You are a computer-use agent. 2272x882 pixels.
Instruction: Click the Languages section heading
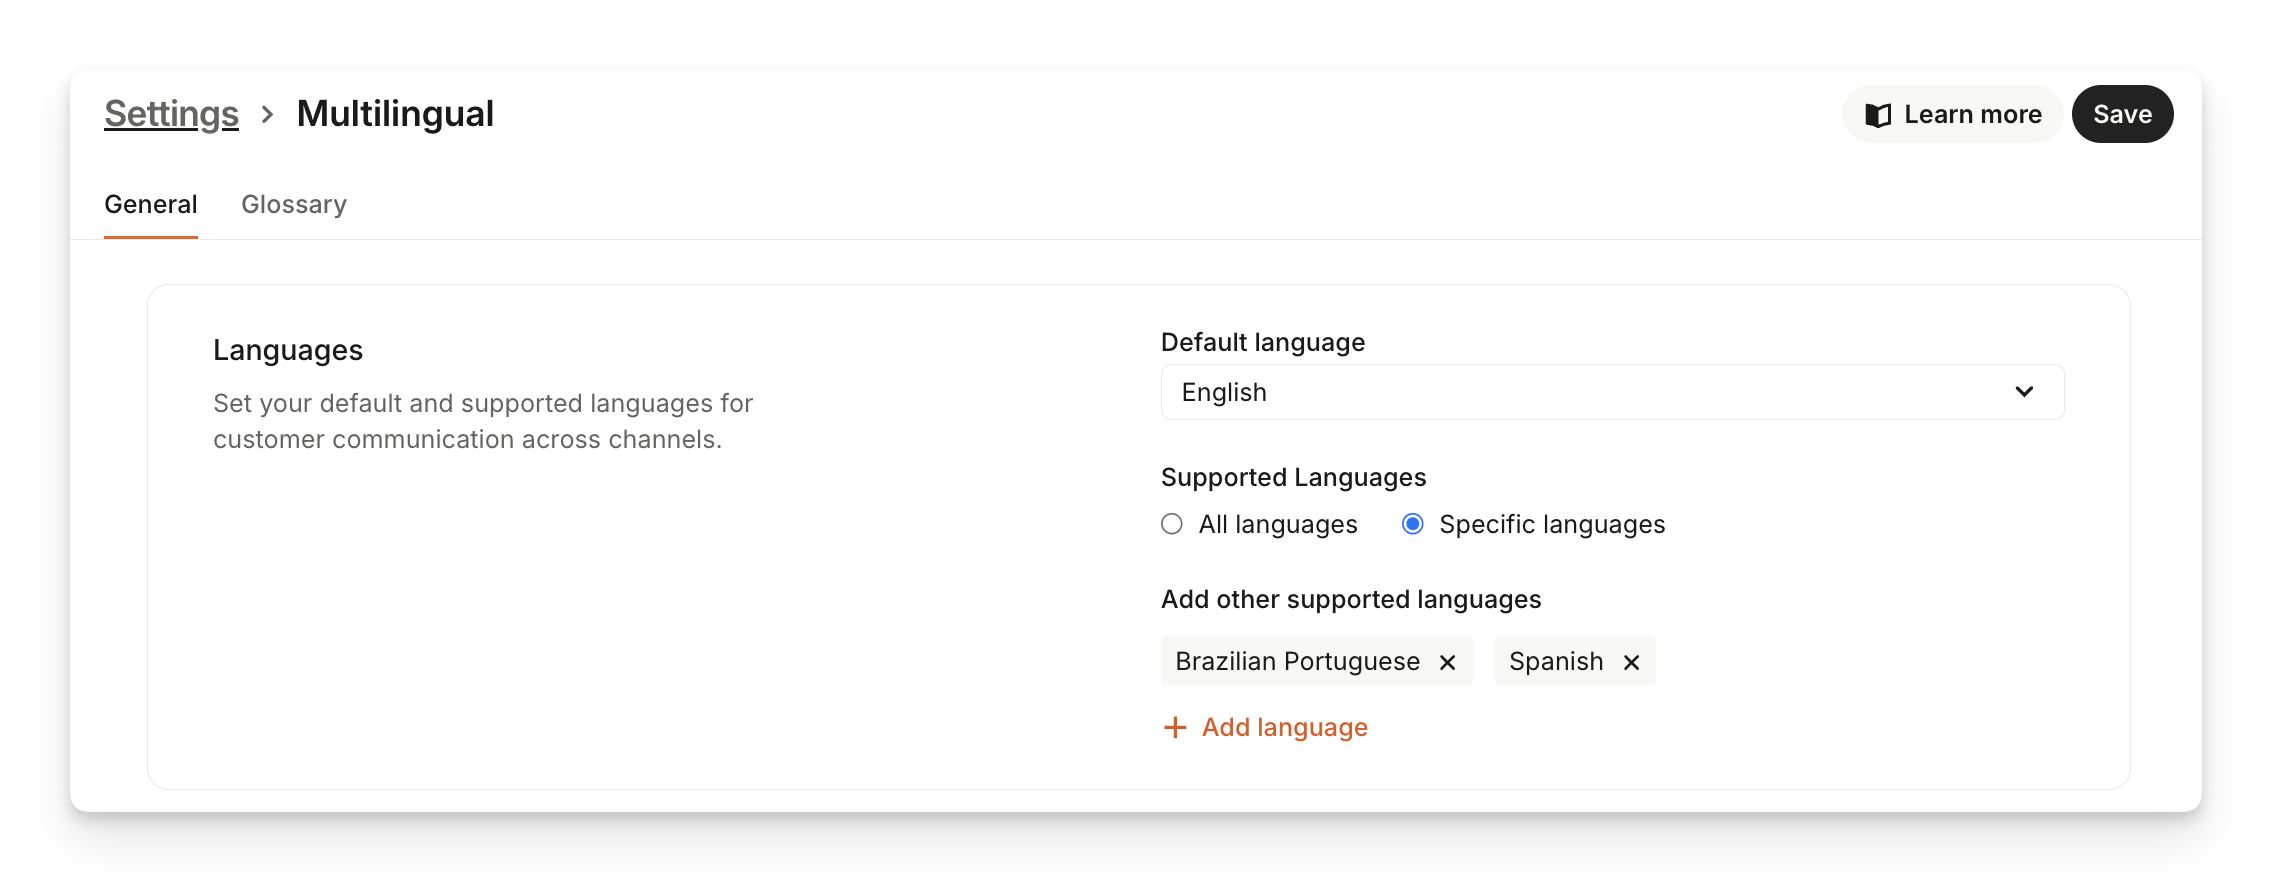[x=288, y=350]
